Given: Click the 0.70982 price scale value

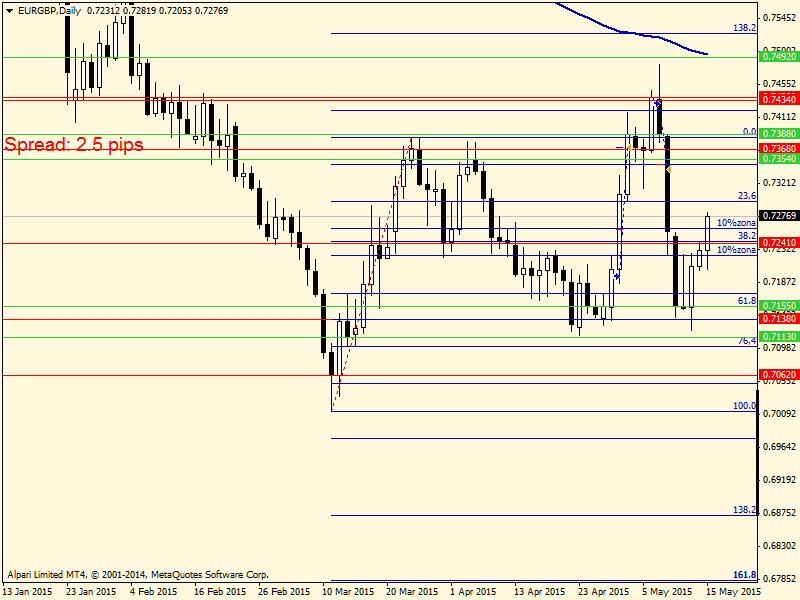Looking at the screenshot, I should pos(779,347).
